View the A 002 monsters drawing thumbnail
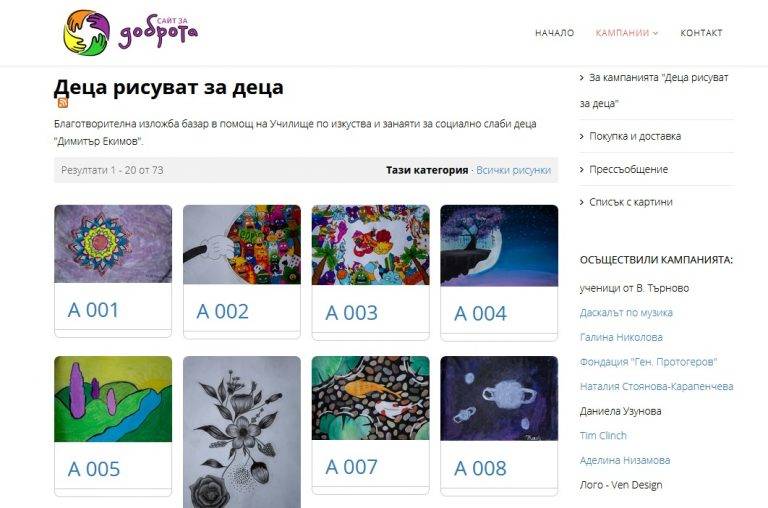 [x=242, y=244]
